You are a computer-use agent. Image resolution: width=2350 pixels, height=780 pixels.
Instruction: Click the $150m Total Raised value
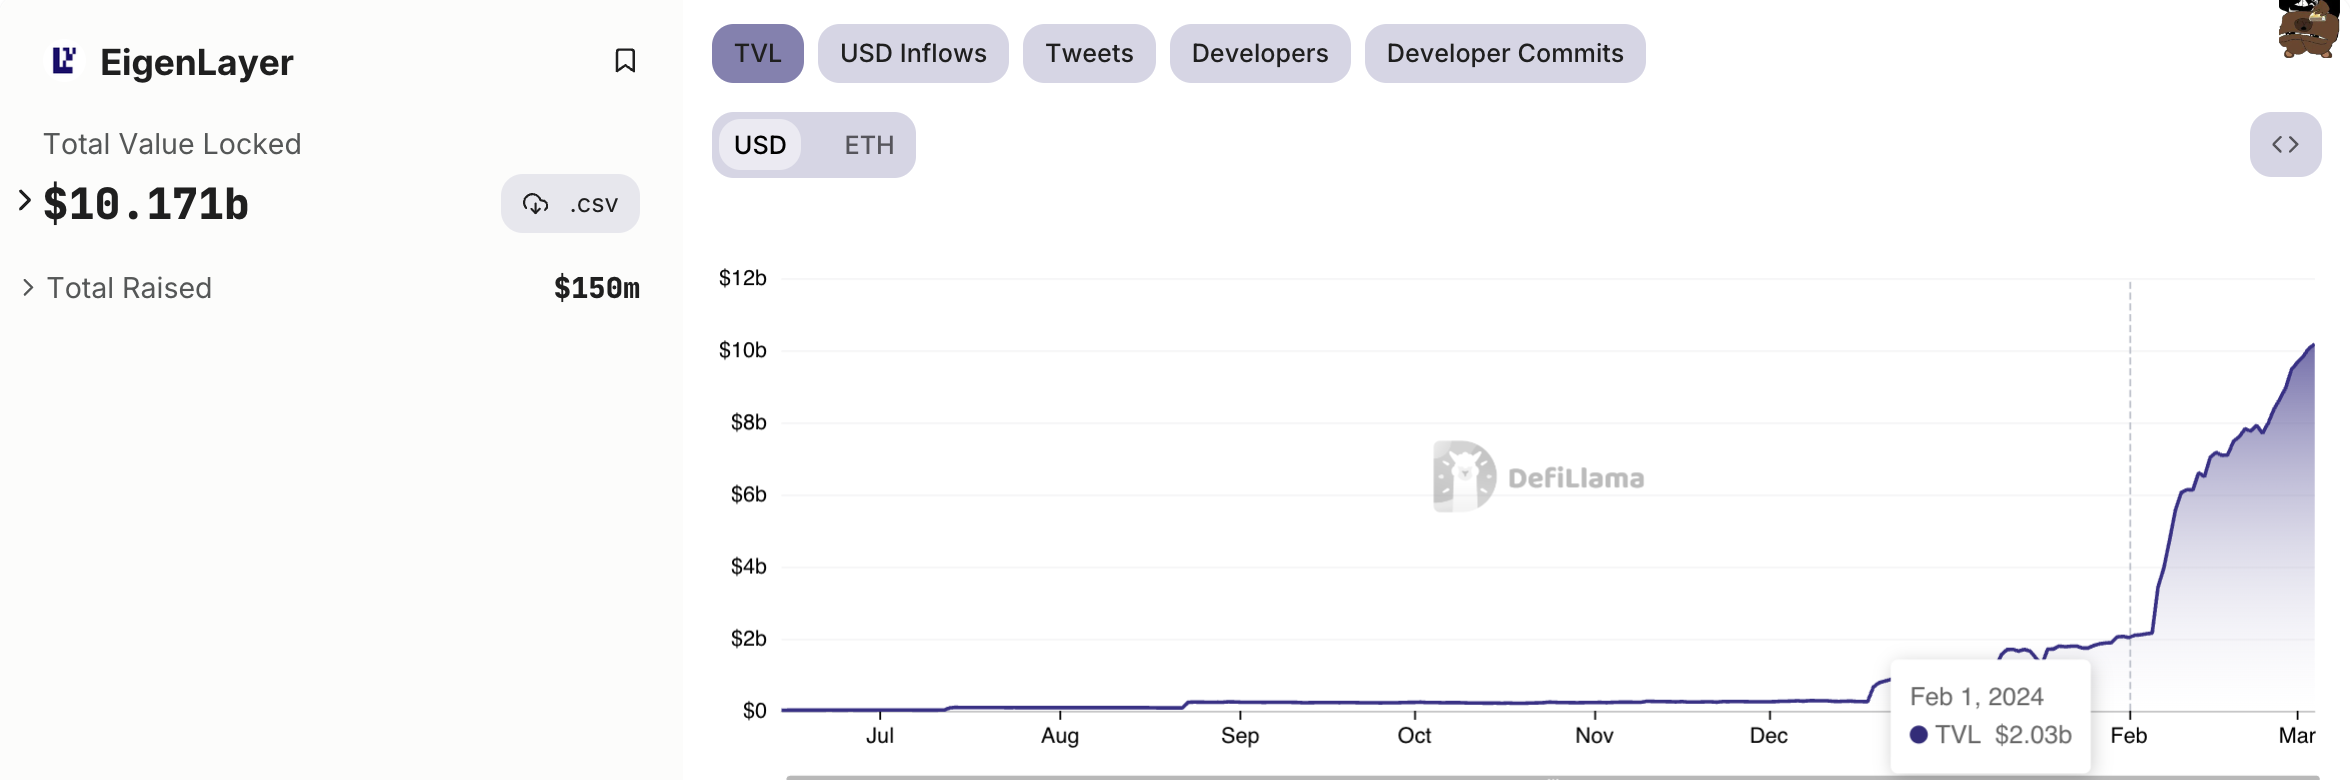click(596, 288)
